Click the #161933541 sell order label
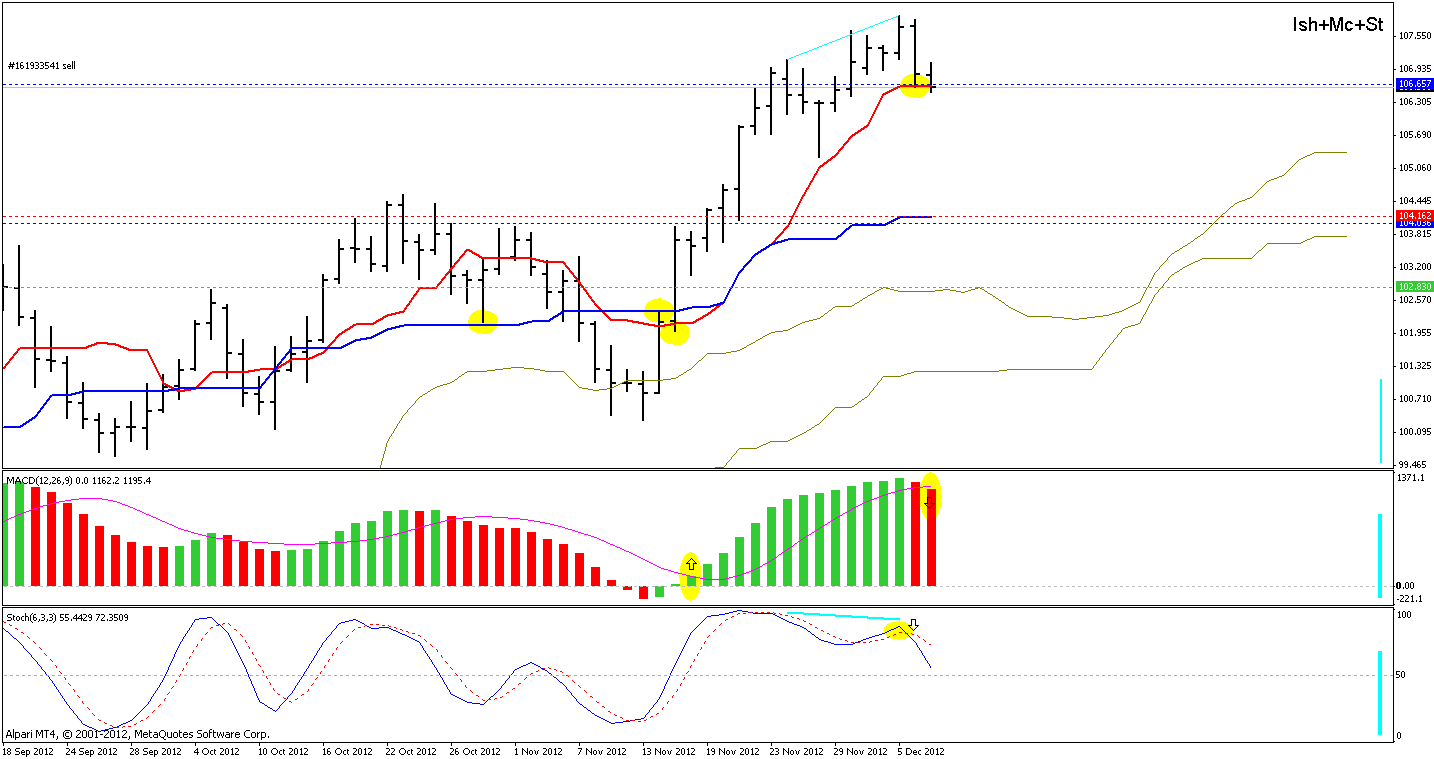This screenshot has height=759, width=1434. tap(41, 66)
